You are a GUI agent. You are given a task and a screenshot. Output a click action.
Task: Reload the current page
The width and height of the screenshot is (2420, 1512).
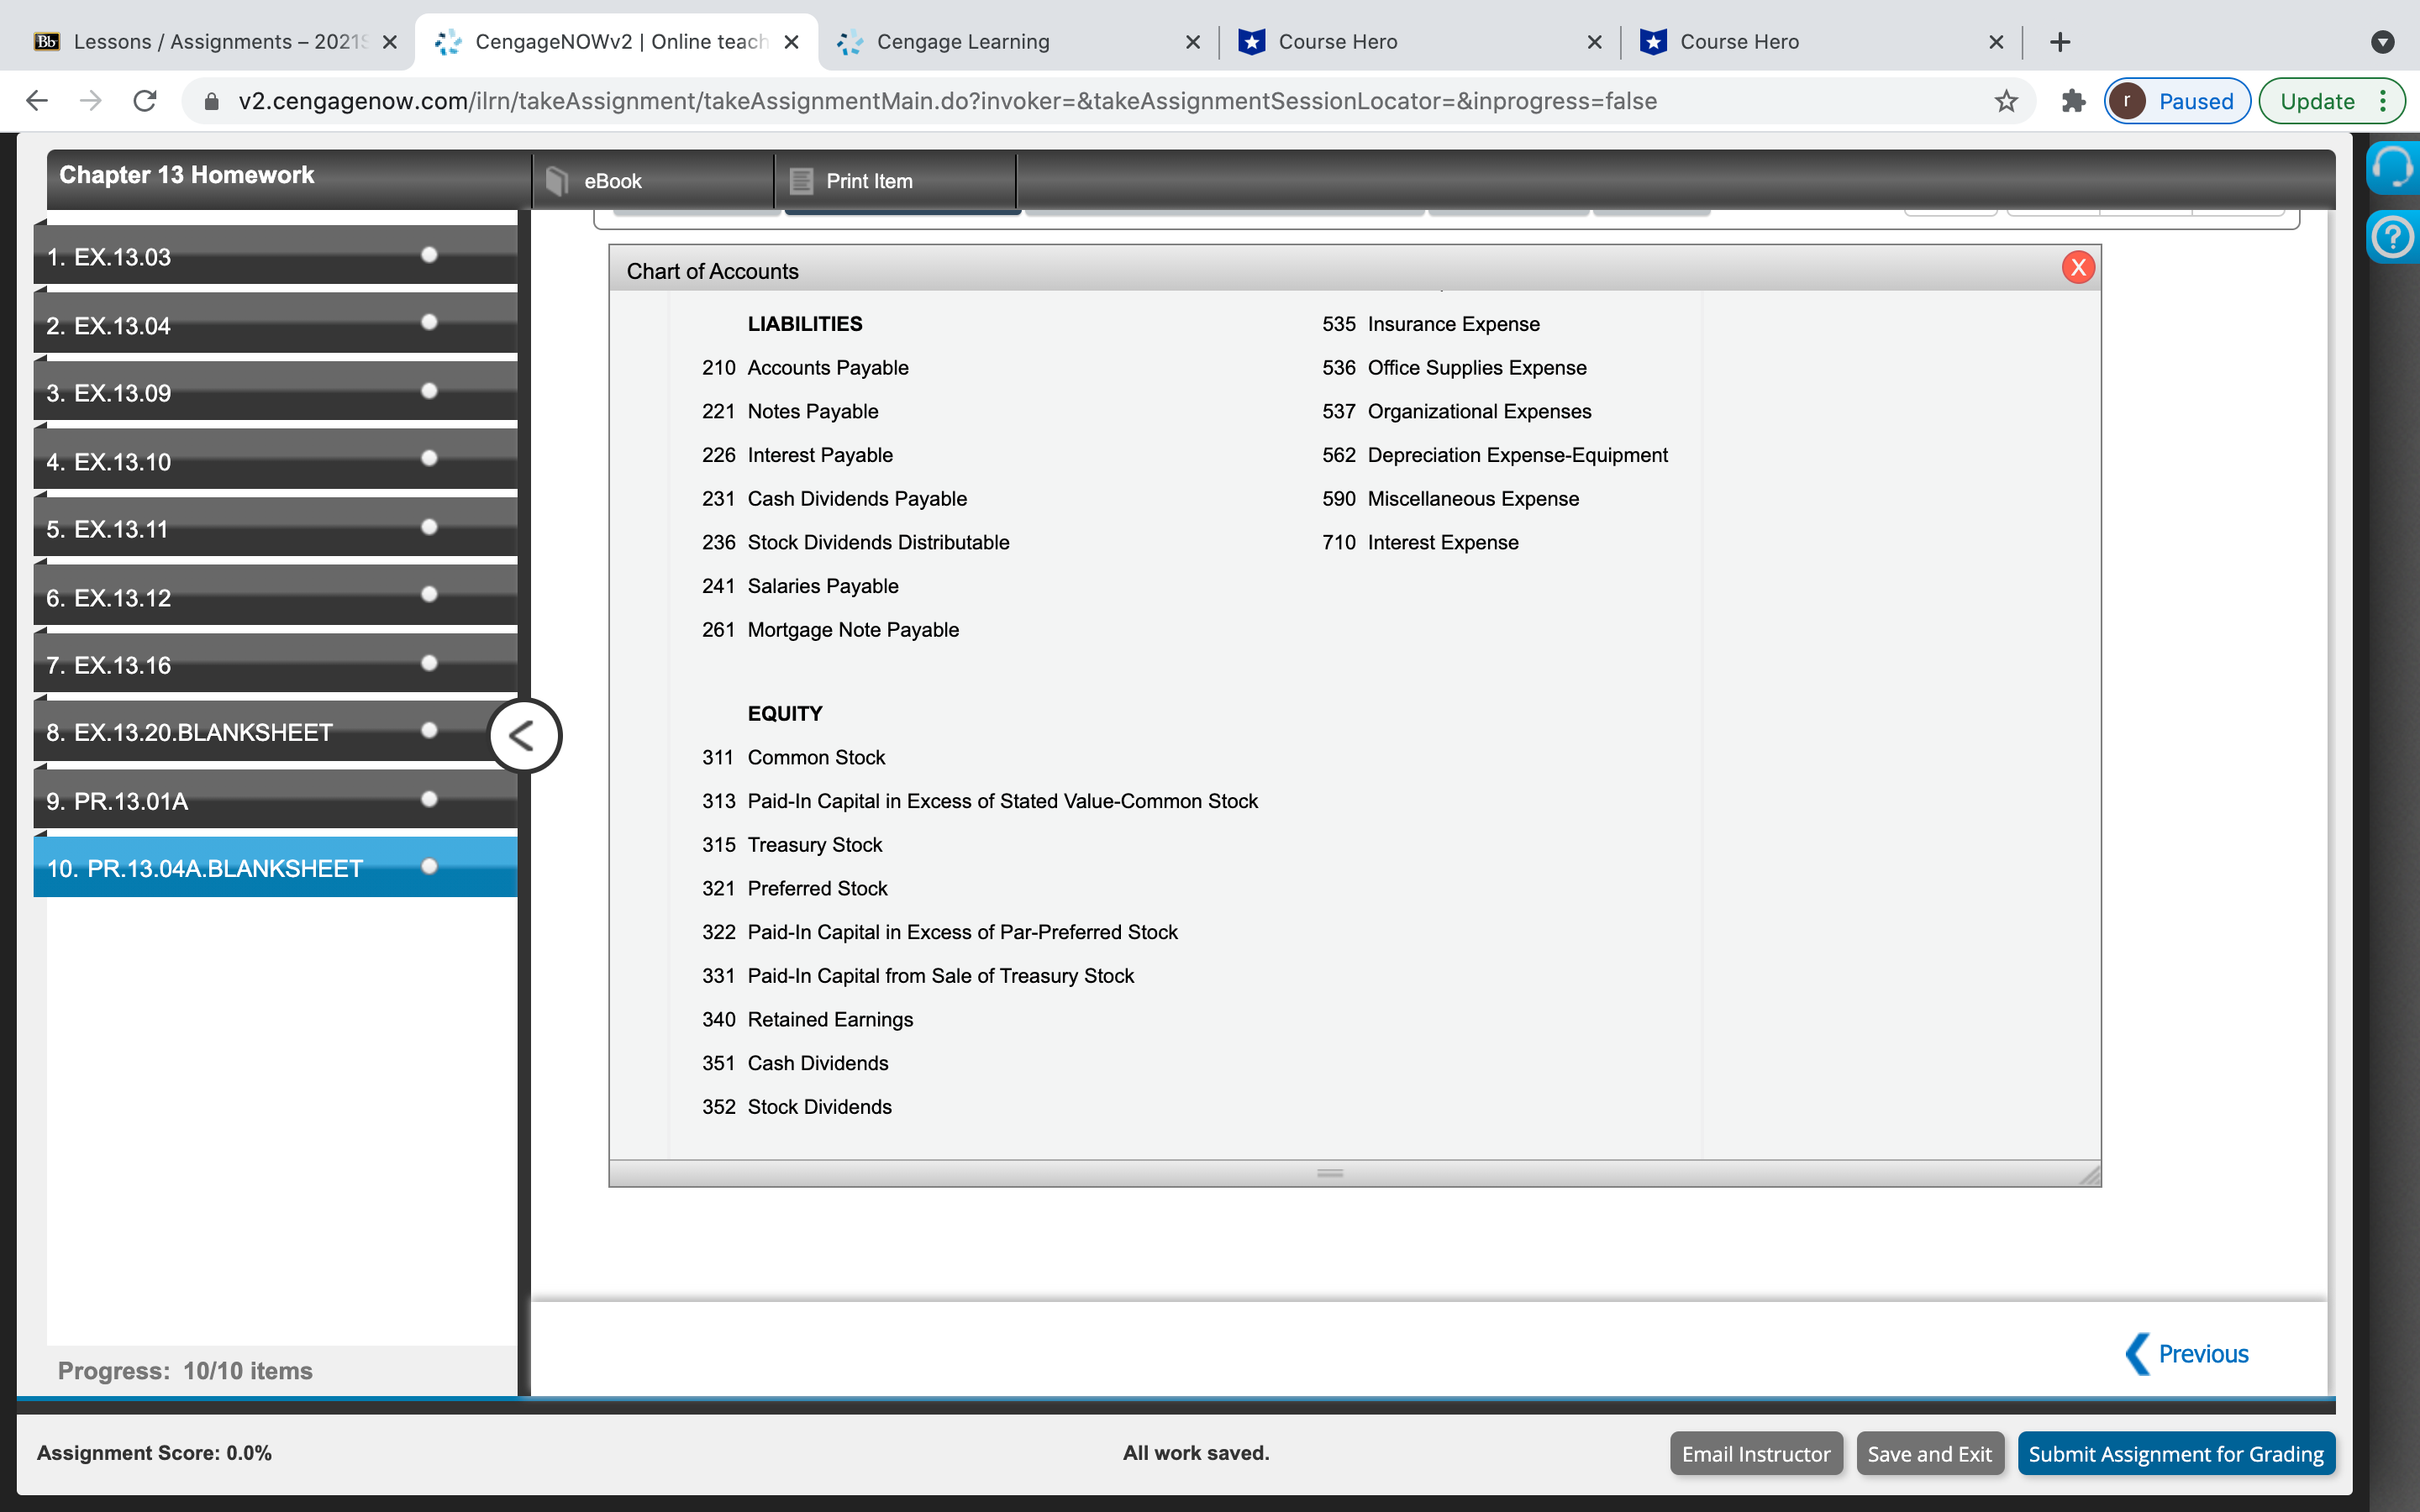coord(145,101)
